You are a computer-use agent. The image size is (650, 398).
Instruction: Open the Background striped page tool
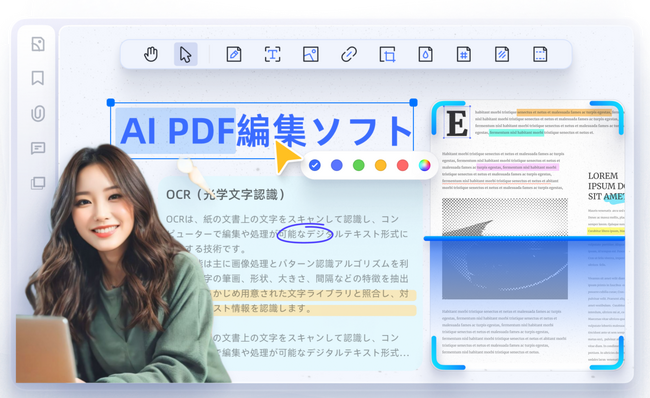click(x=502, y=54)
